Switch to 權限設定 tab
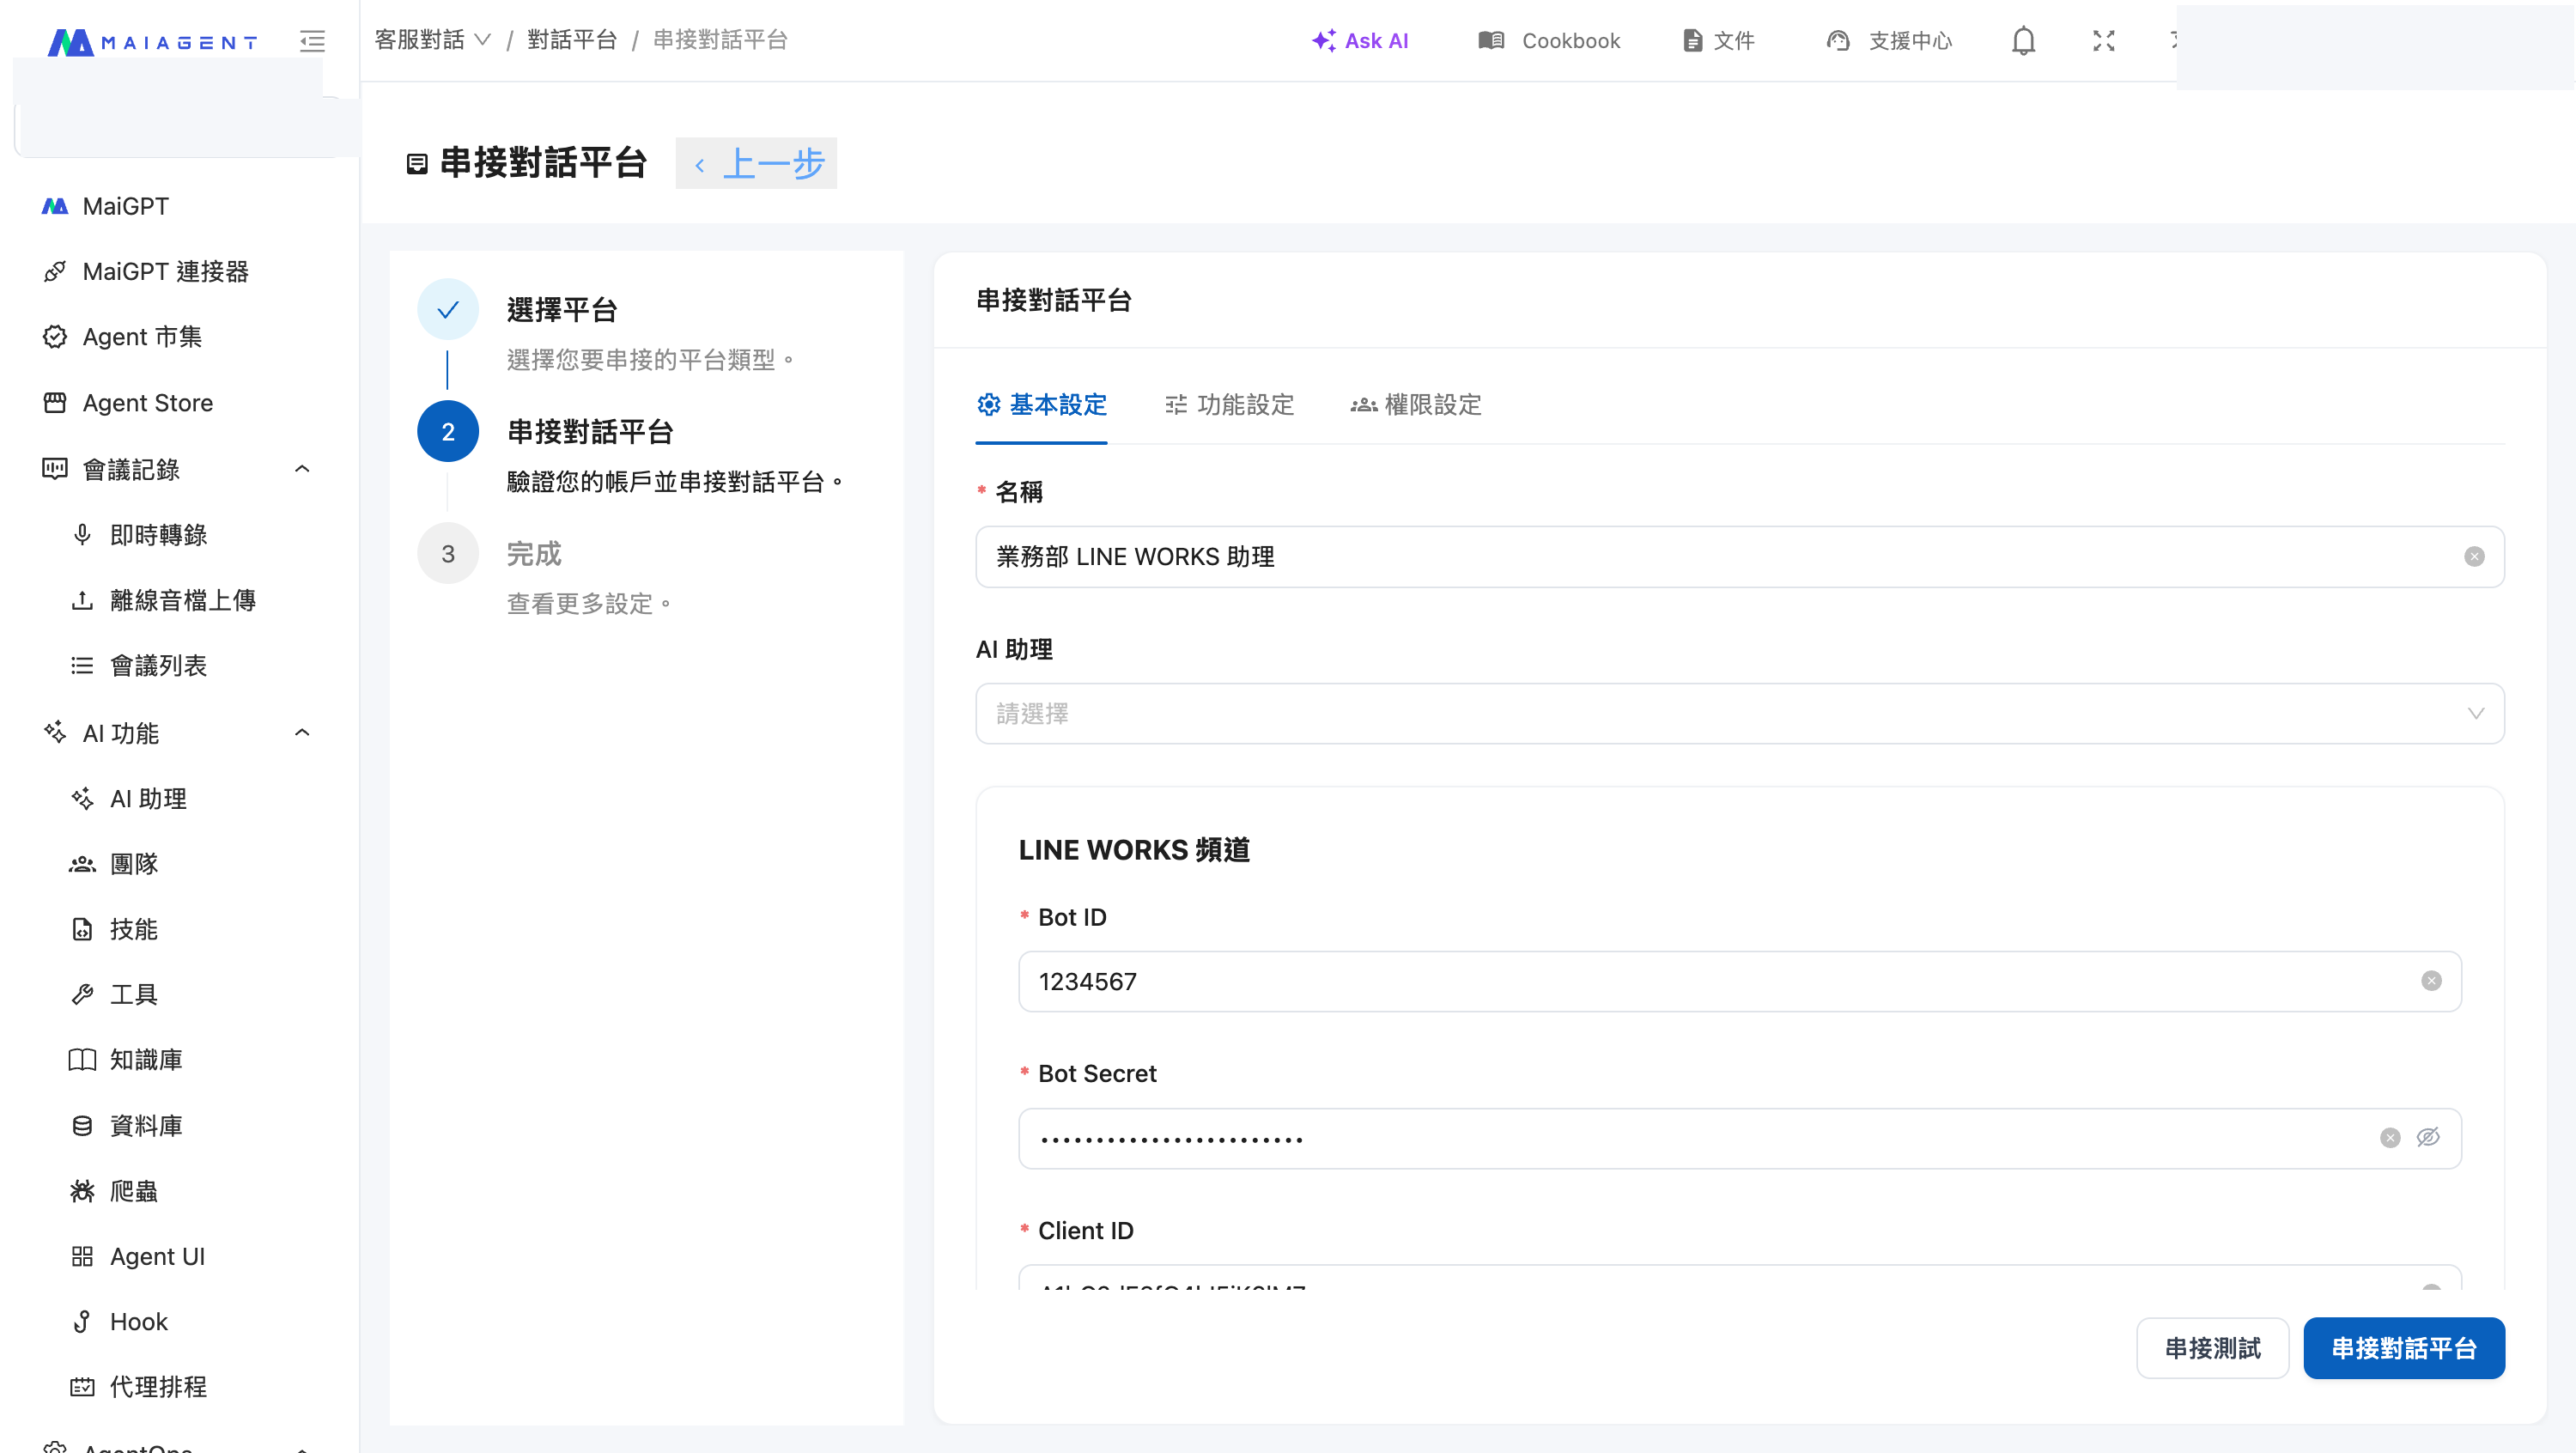Screen dimensions: 2576x1453 click(x=1416, y=404)
